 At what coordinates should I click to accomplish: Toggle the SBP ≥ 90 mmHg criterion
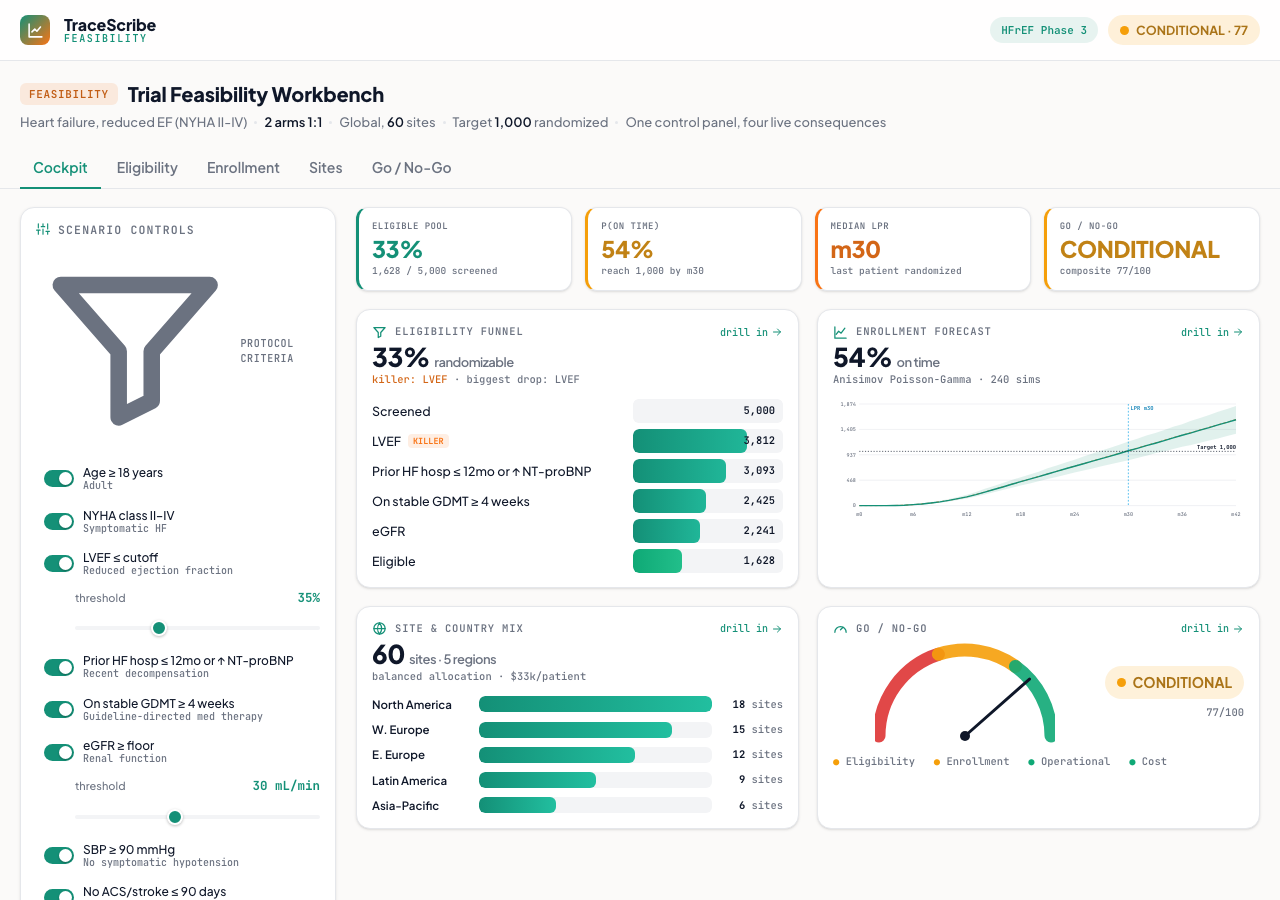(59, 855)
